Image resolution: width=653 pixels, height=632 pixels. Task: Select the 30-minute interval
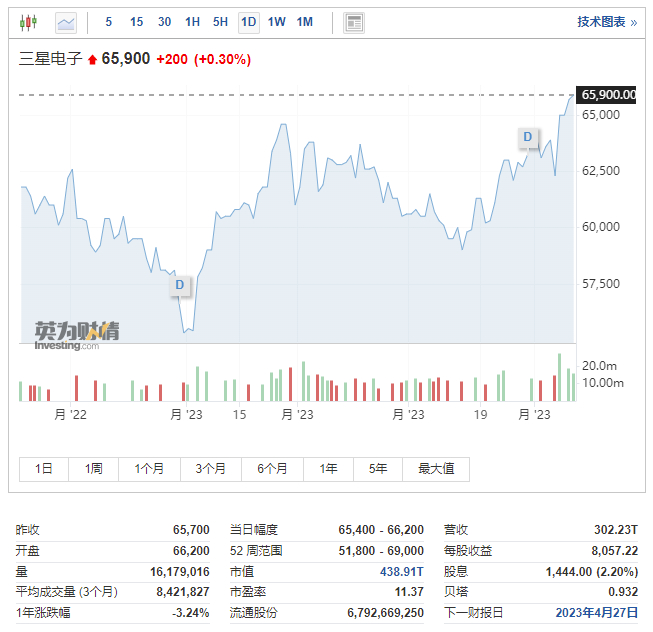tap(164, 21)
